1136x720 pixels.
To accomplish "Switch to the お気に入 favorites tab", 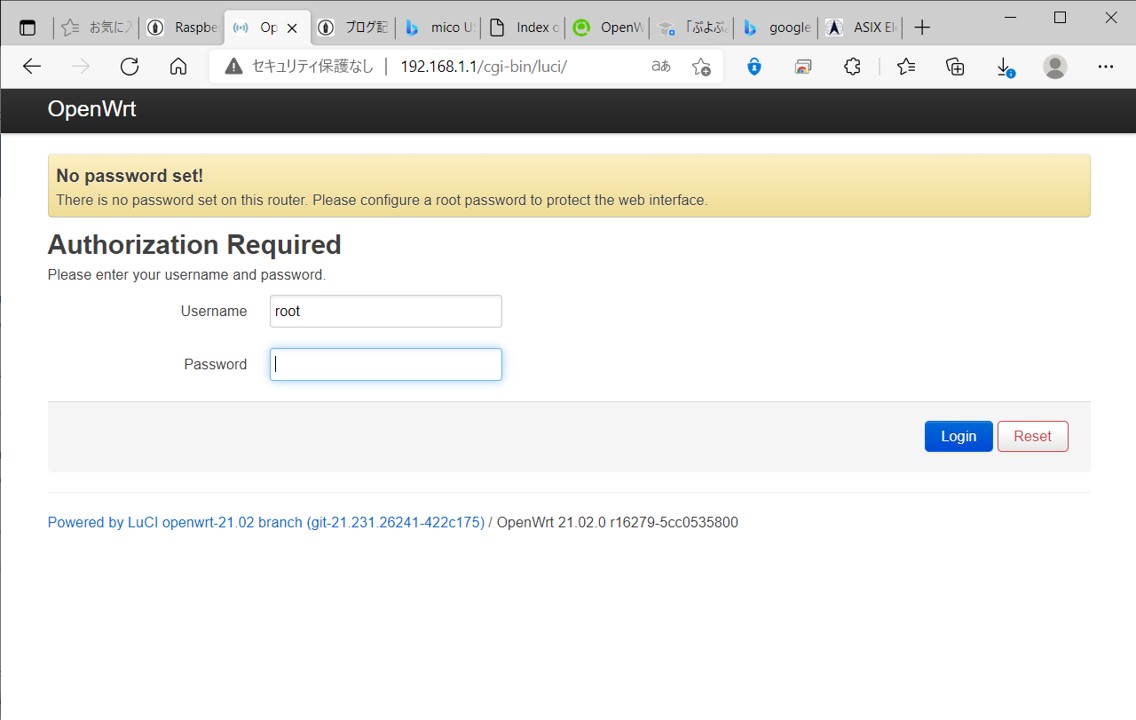I will [x=97, y=28].
